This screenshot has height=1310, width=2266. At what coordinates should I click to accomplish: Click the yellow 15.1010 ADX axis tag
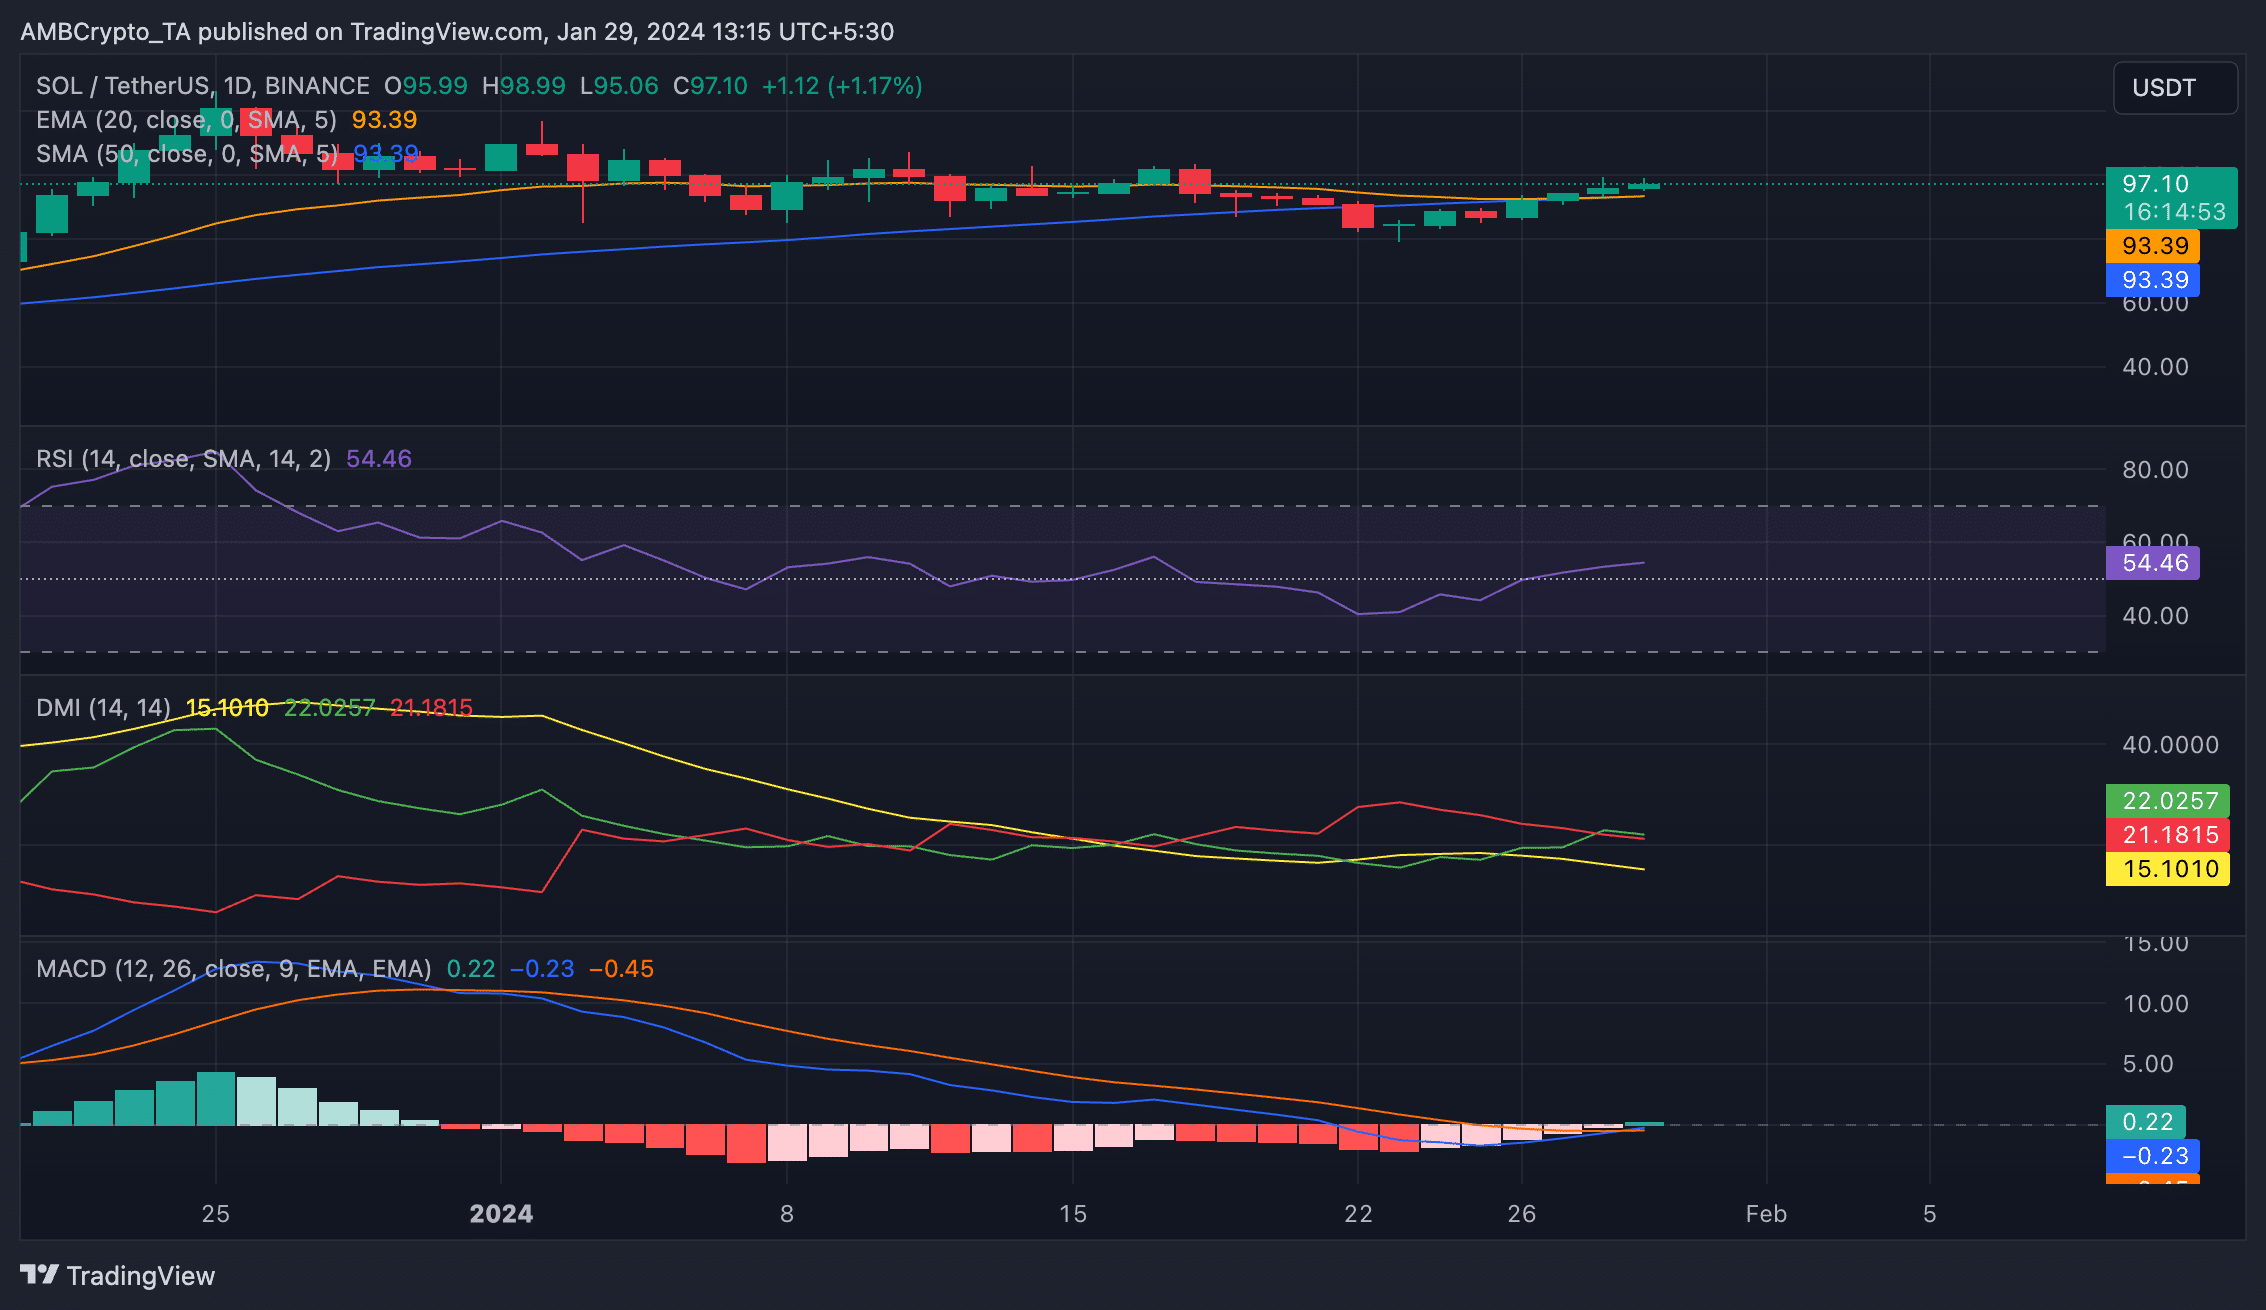click(2167, 869)
